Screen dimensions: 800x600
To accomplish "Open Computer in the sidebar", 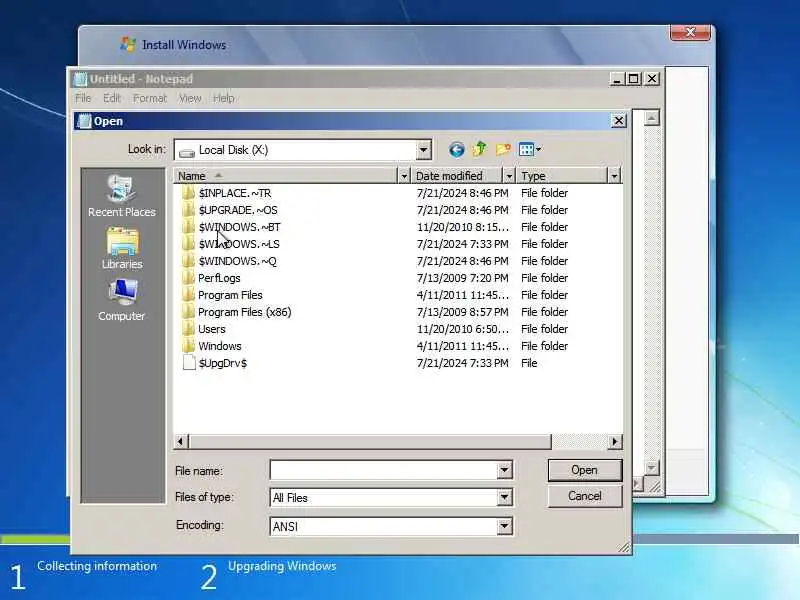I will pyautogui.click(x=121, y=301).
